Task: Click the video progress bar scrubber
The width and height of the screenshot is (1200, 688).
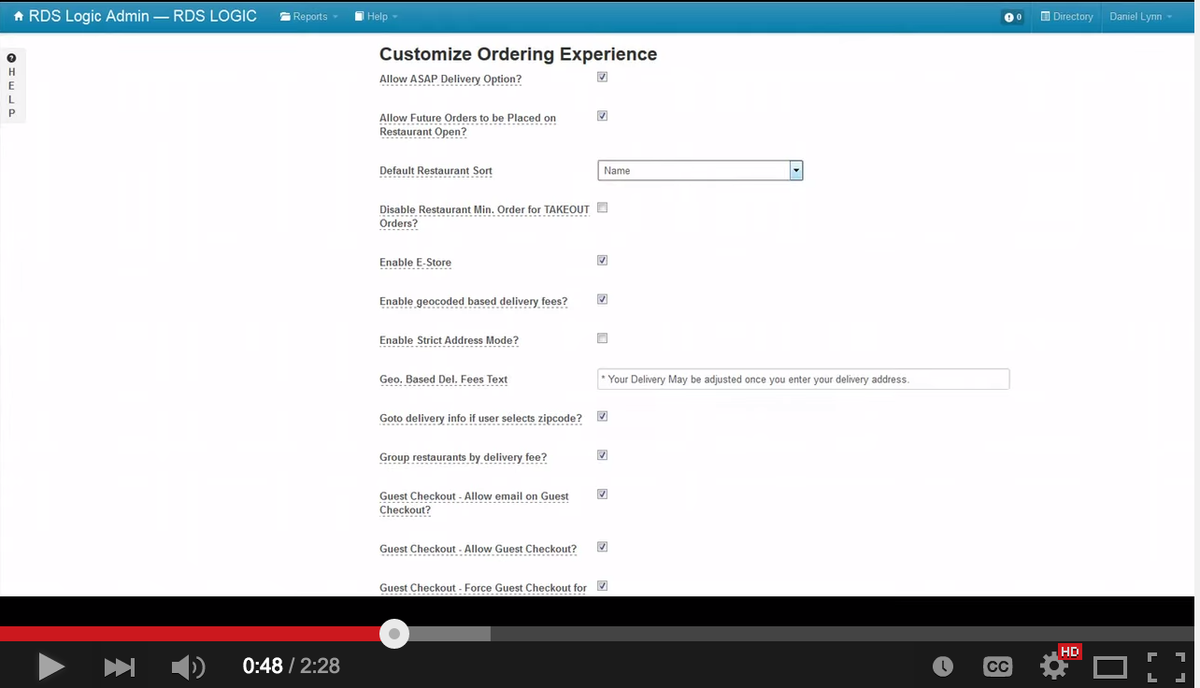Action: click(394, 634)
